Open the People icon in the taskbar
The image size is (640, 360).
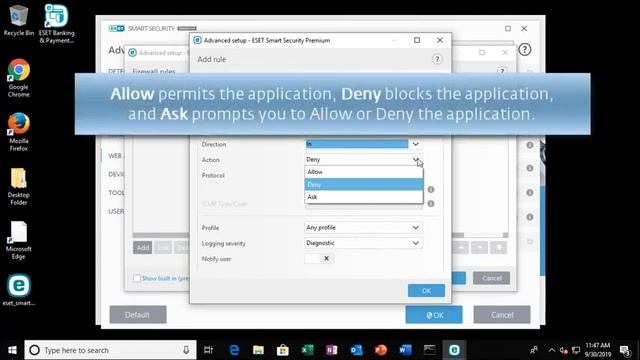click(x=533, y=350)
